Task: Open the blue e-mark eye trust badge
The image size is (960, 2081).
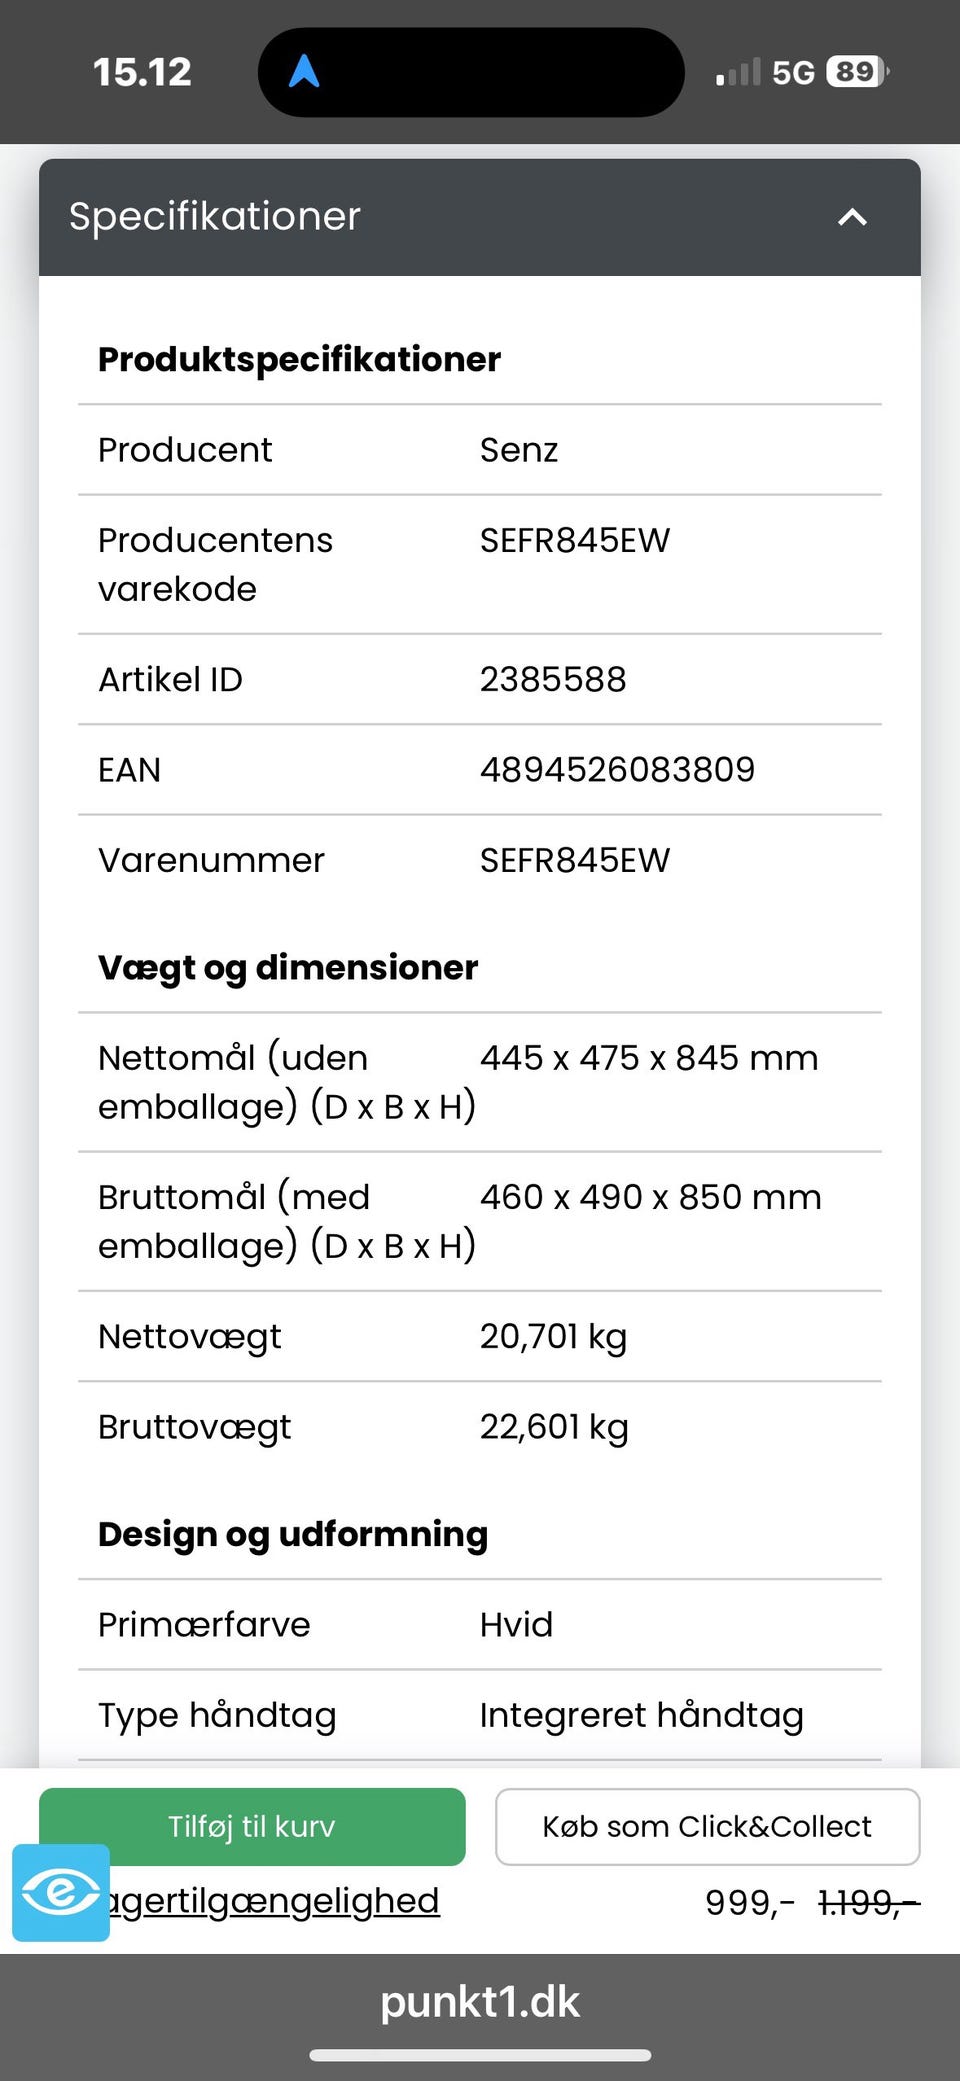Action: tap(61, 1892)
